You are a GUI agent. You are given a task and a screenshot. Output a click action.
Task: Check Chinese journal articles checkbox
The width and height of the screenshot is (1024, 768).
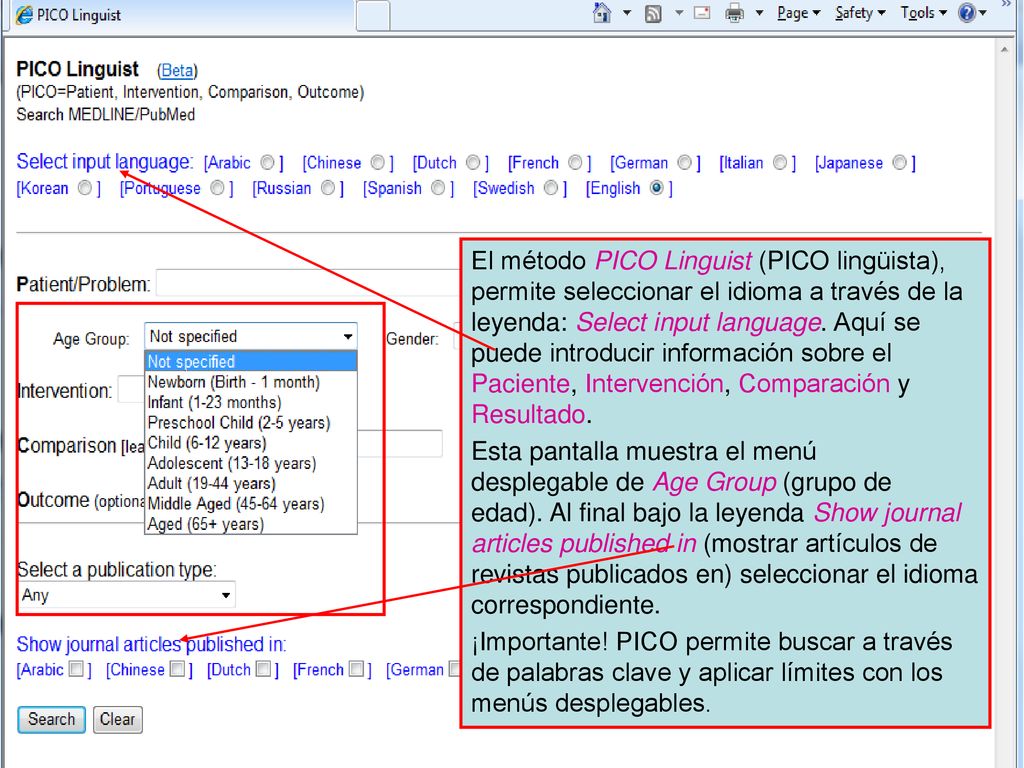click(x=177, y=669)
